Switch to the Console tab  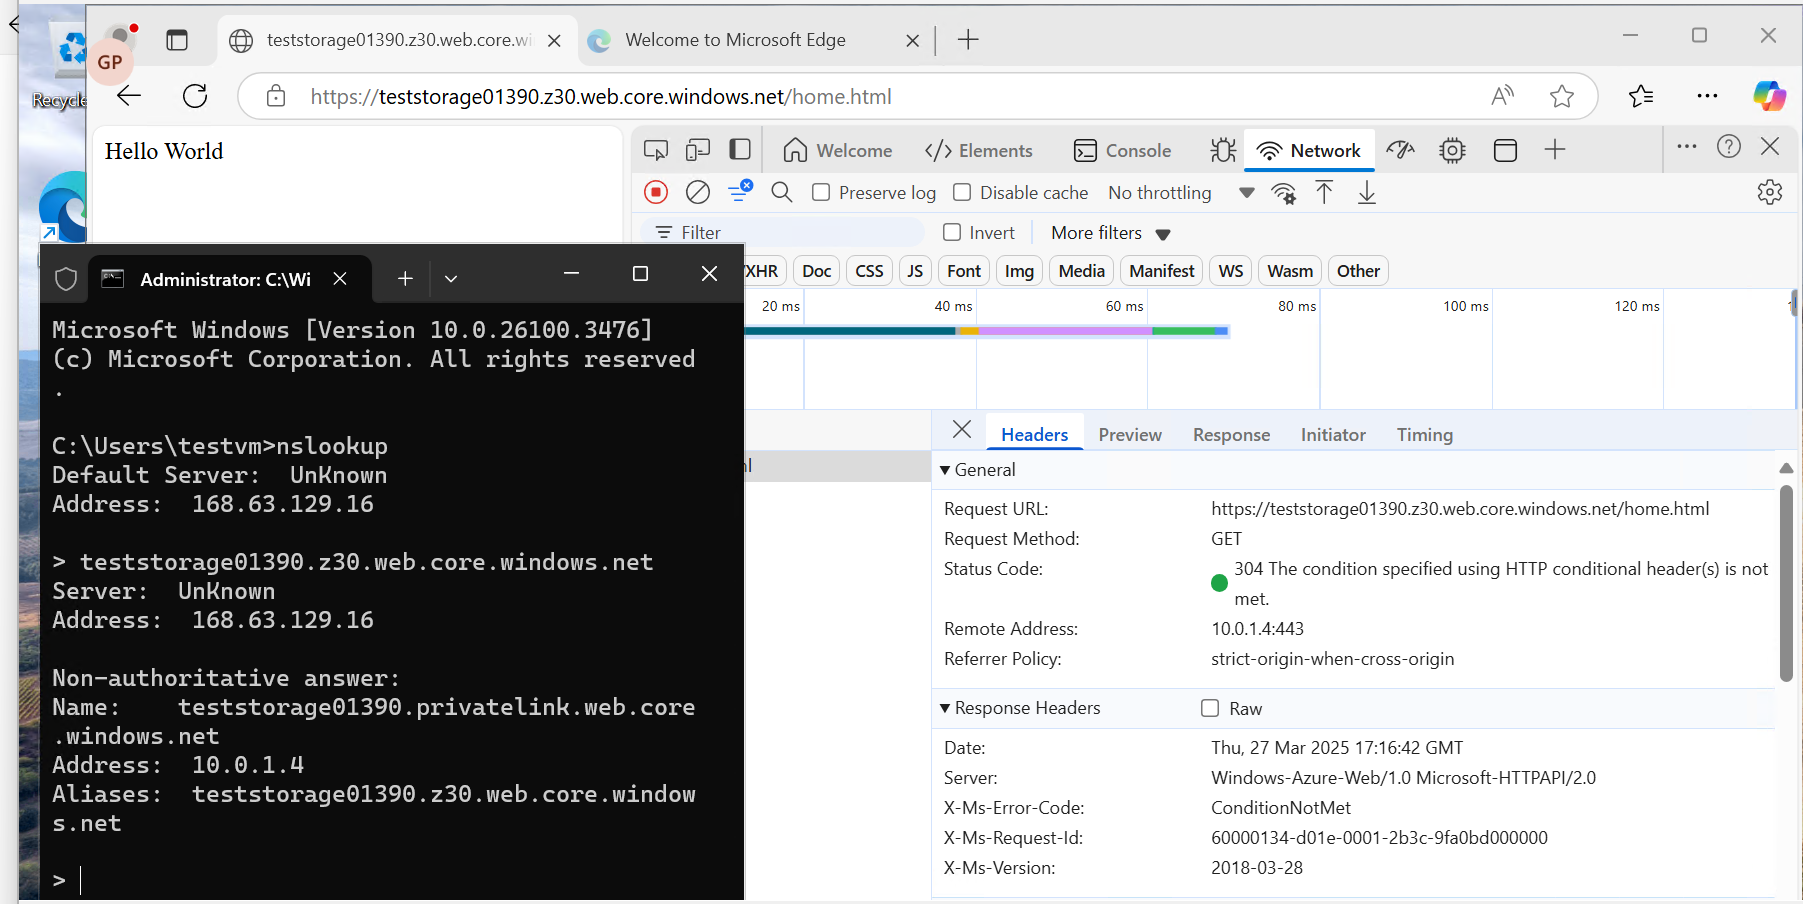pyautogui.click(x=1122, y=150)
